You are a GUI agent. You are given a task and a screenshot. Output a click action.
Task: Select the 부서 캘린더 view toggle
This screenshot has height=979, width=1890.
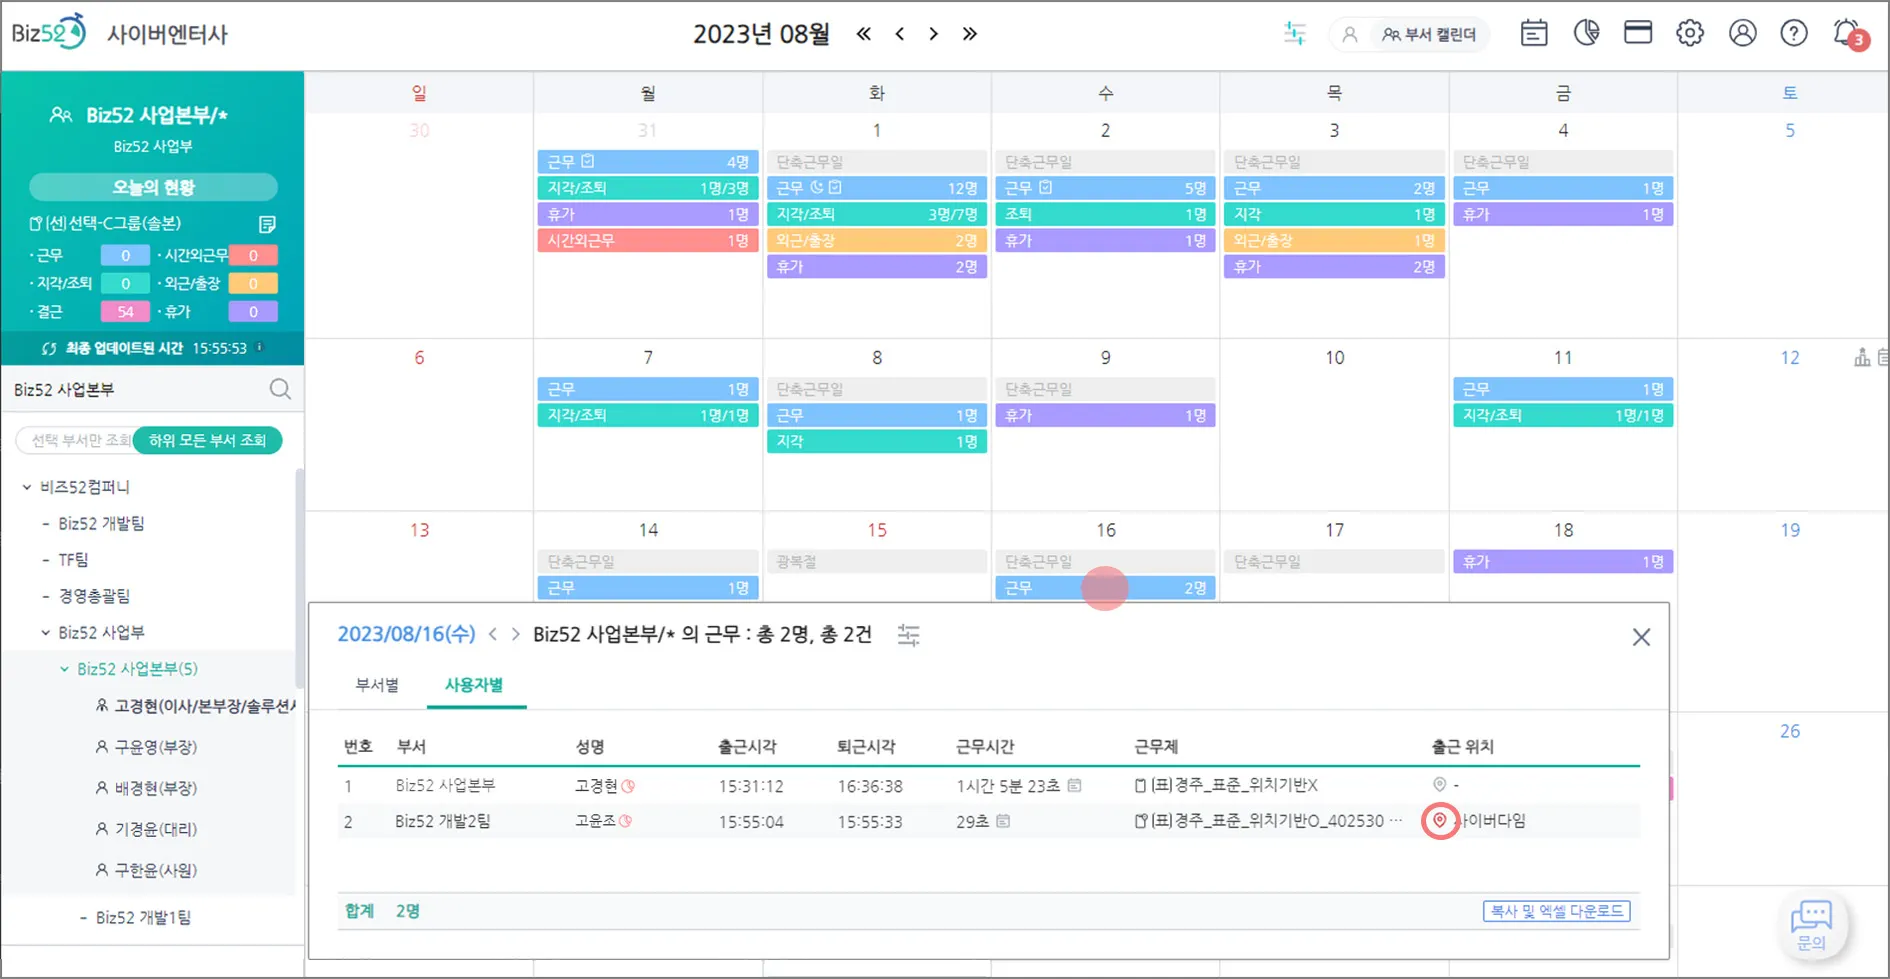click(x=1429, y=35)
